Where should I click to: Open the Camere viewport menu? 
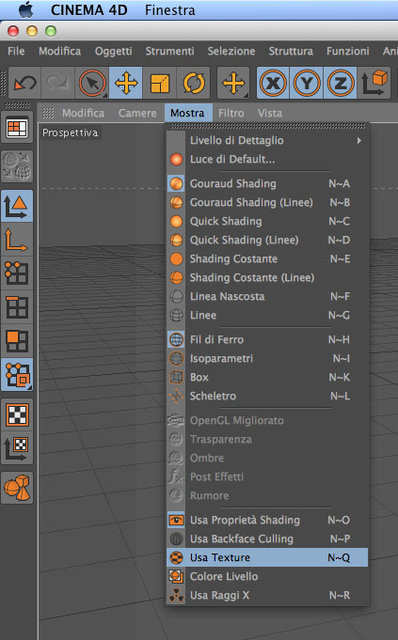(x=137, y=113)
